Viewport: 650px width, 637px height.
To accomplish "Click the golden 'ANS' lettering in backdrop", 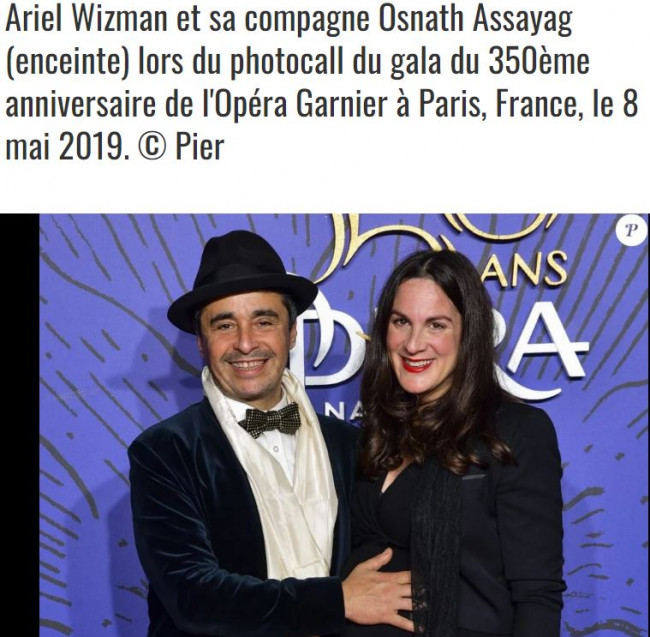I will click(x=530, y=270).
